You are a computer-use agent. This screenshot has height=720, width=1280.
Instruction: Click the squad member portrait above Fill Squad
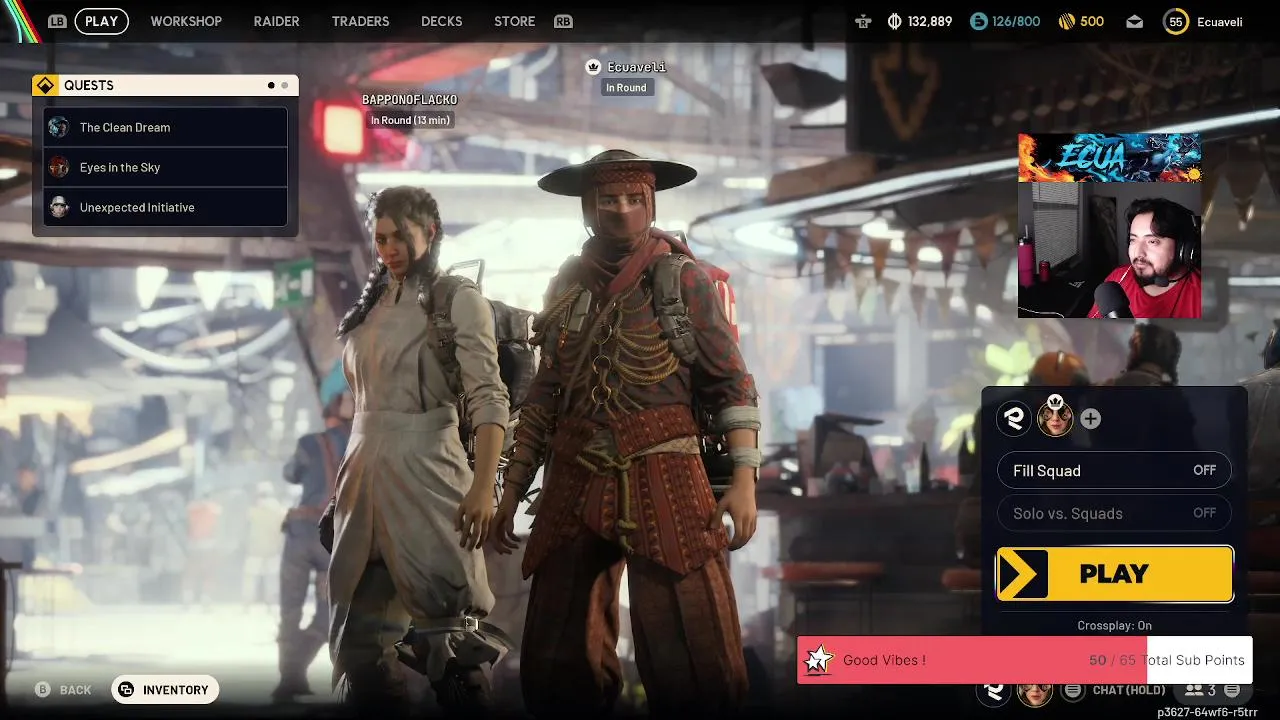coord(1055,419)
